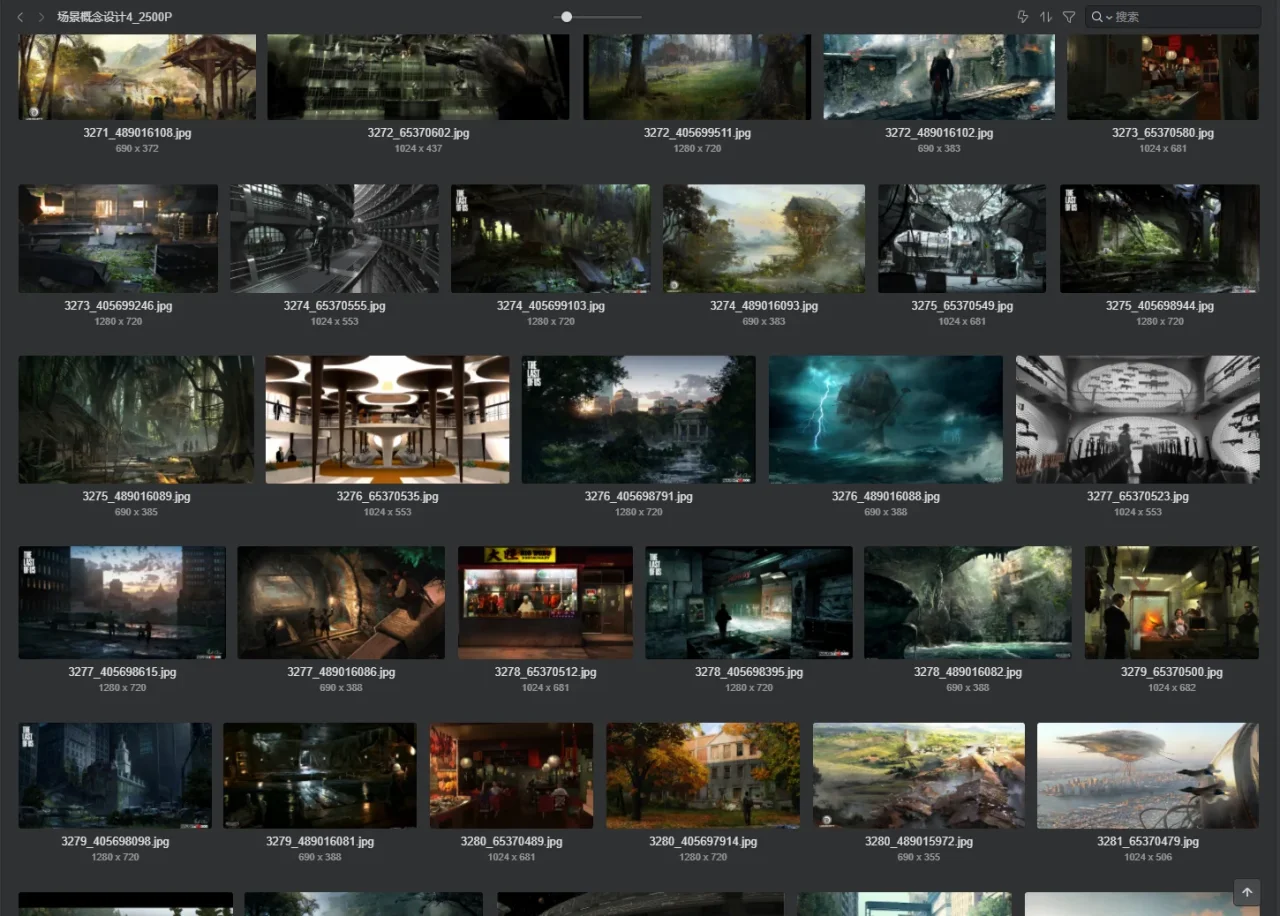Click file name 3273_65370580.jpg
The height and width of the screenshot is (916, 1280).
(x=1163, y=133)
